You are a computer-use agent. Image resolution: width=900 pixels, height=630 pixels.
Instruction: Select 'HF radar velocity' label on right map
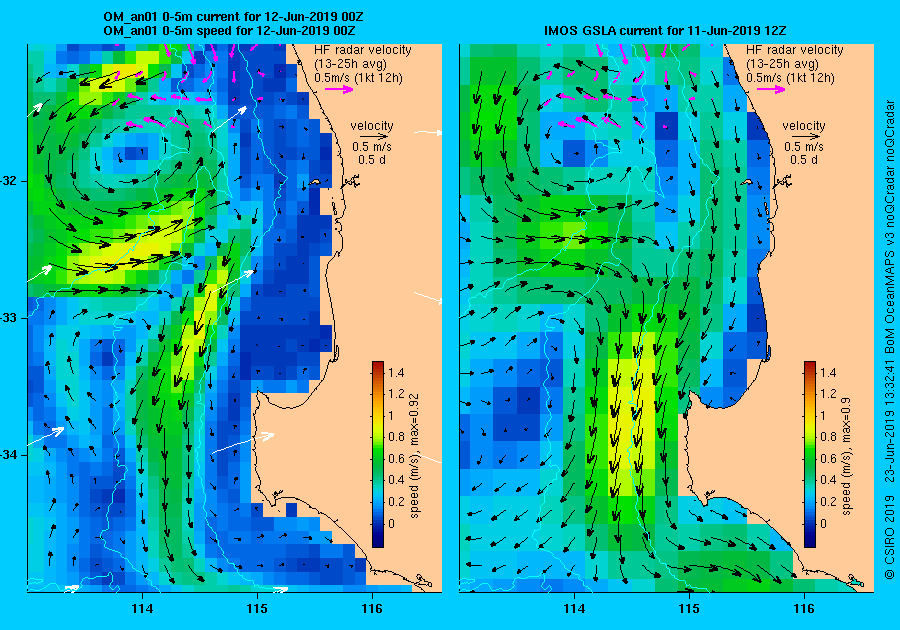795,50
